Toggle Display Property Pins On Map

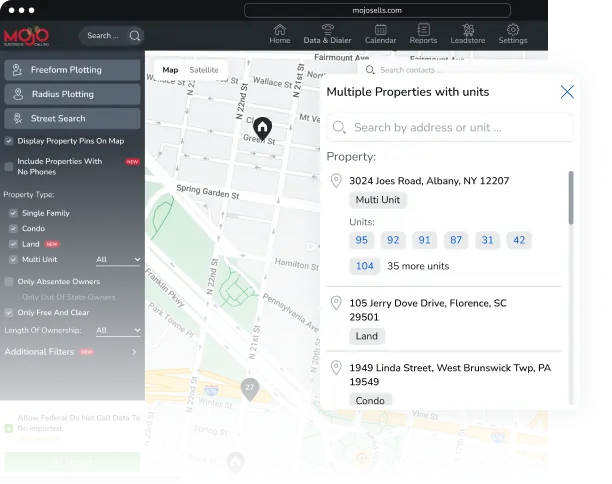point(10,141)
